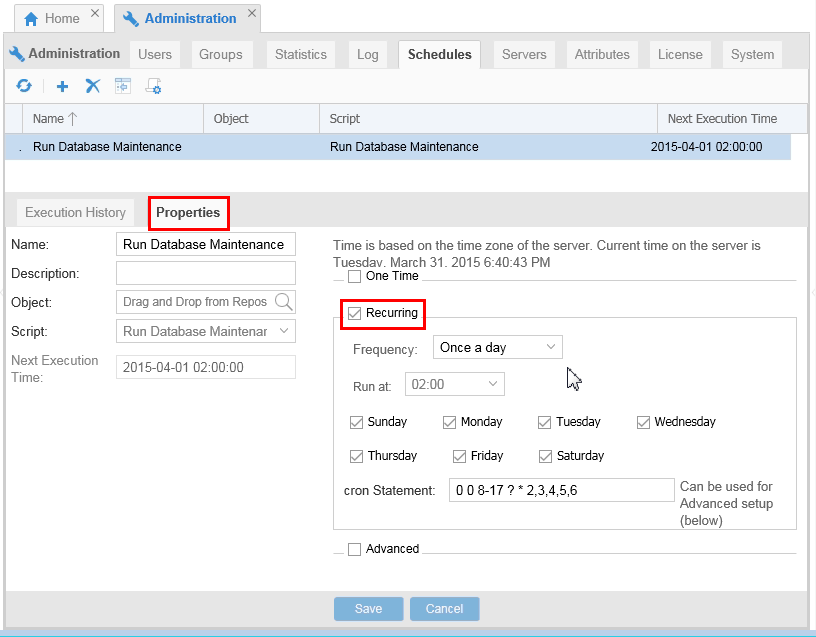Select the Schedules tab
816x637 pixels.
click(440, 55)
